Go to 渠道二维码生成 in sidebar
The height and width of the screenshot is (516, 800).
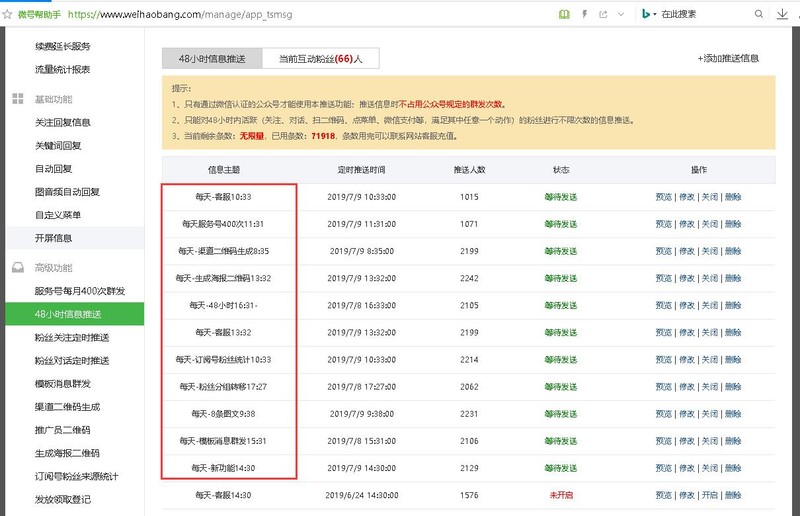[x=67, y=407]
